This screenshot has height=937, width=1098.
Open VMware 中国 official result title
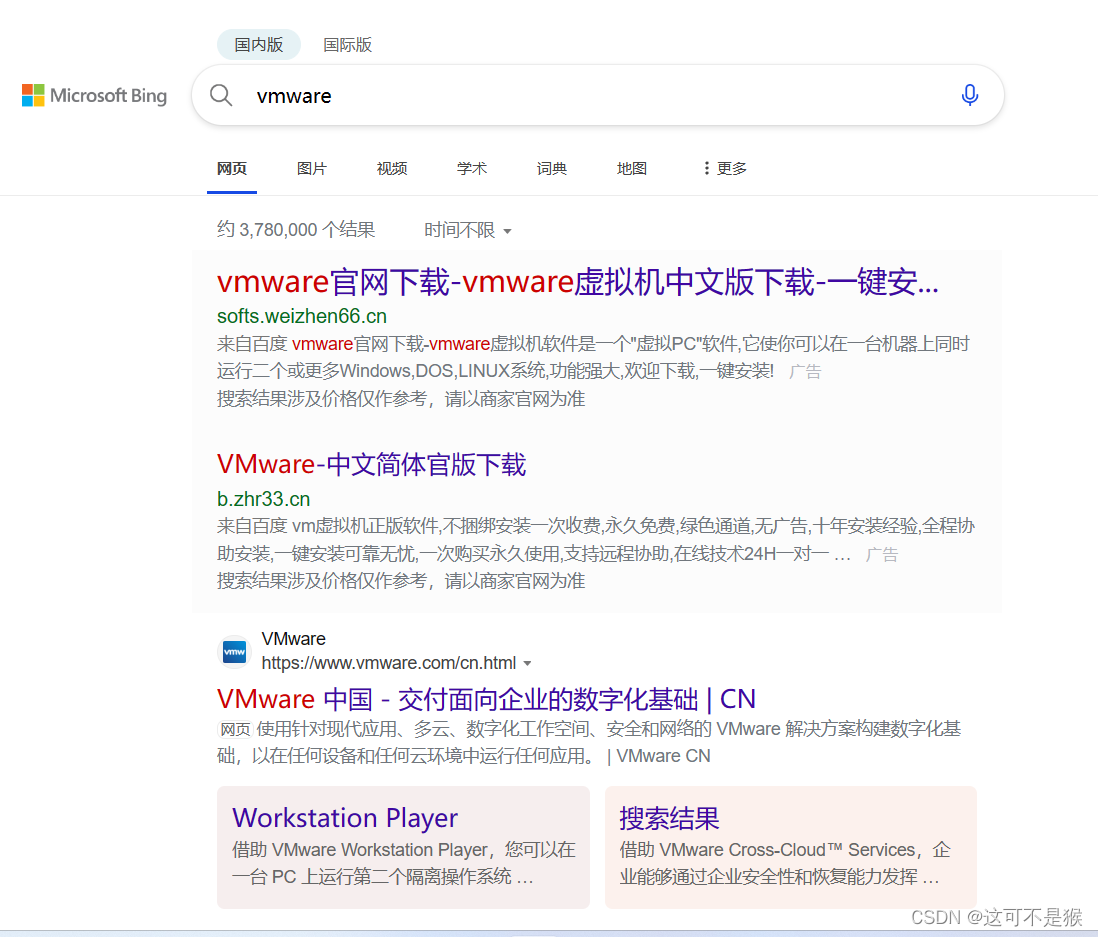[486, 699]
